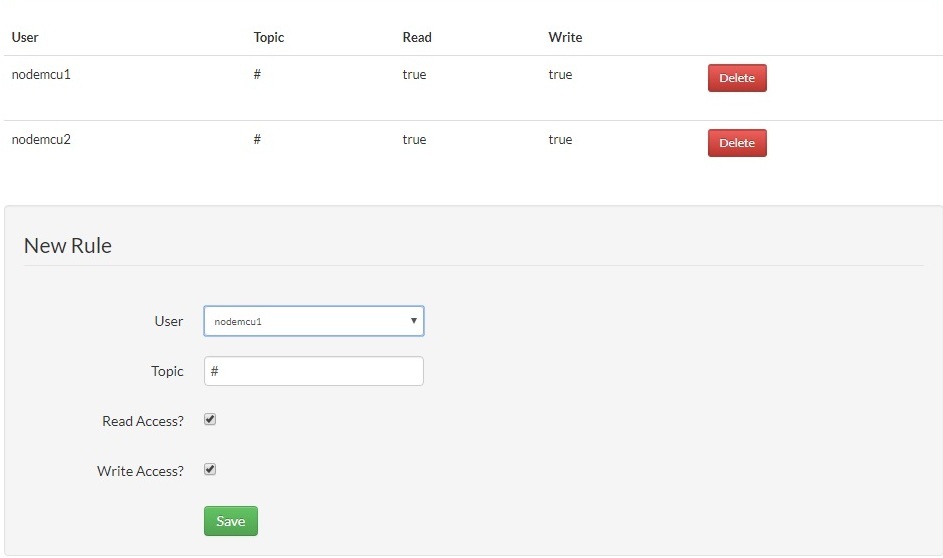Select the nodemcu2 username in the table
This screenshot has width=943, height=558.
pos(41,139)
